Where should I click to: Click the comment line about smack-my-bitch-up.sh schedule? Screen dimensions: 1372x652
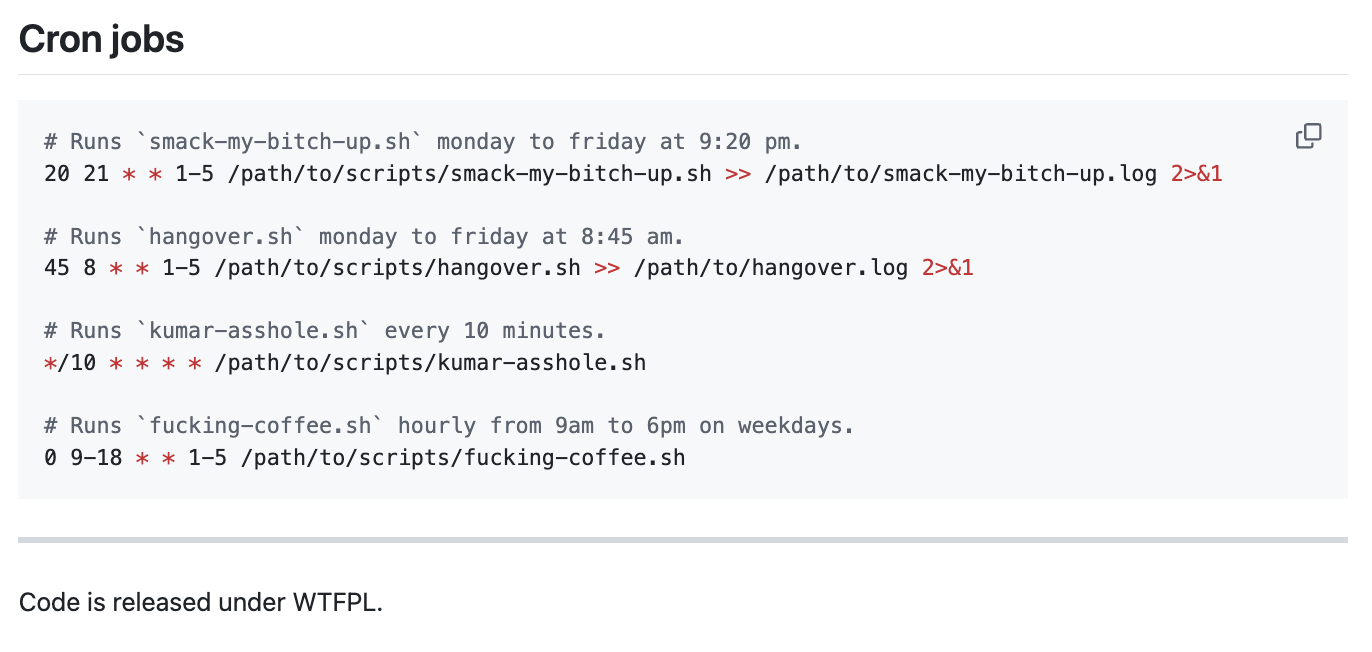click(424, 142)
